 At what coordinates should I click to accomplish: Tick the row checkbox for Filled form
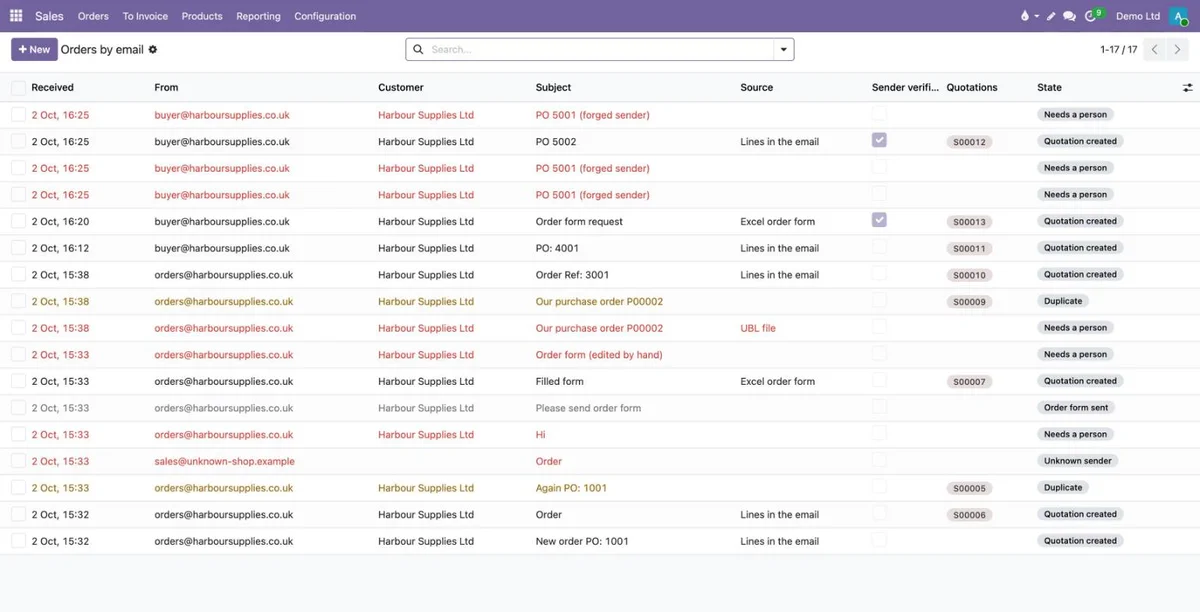click(x=18, y=381)
